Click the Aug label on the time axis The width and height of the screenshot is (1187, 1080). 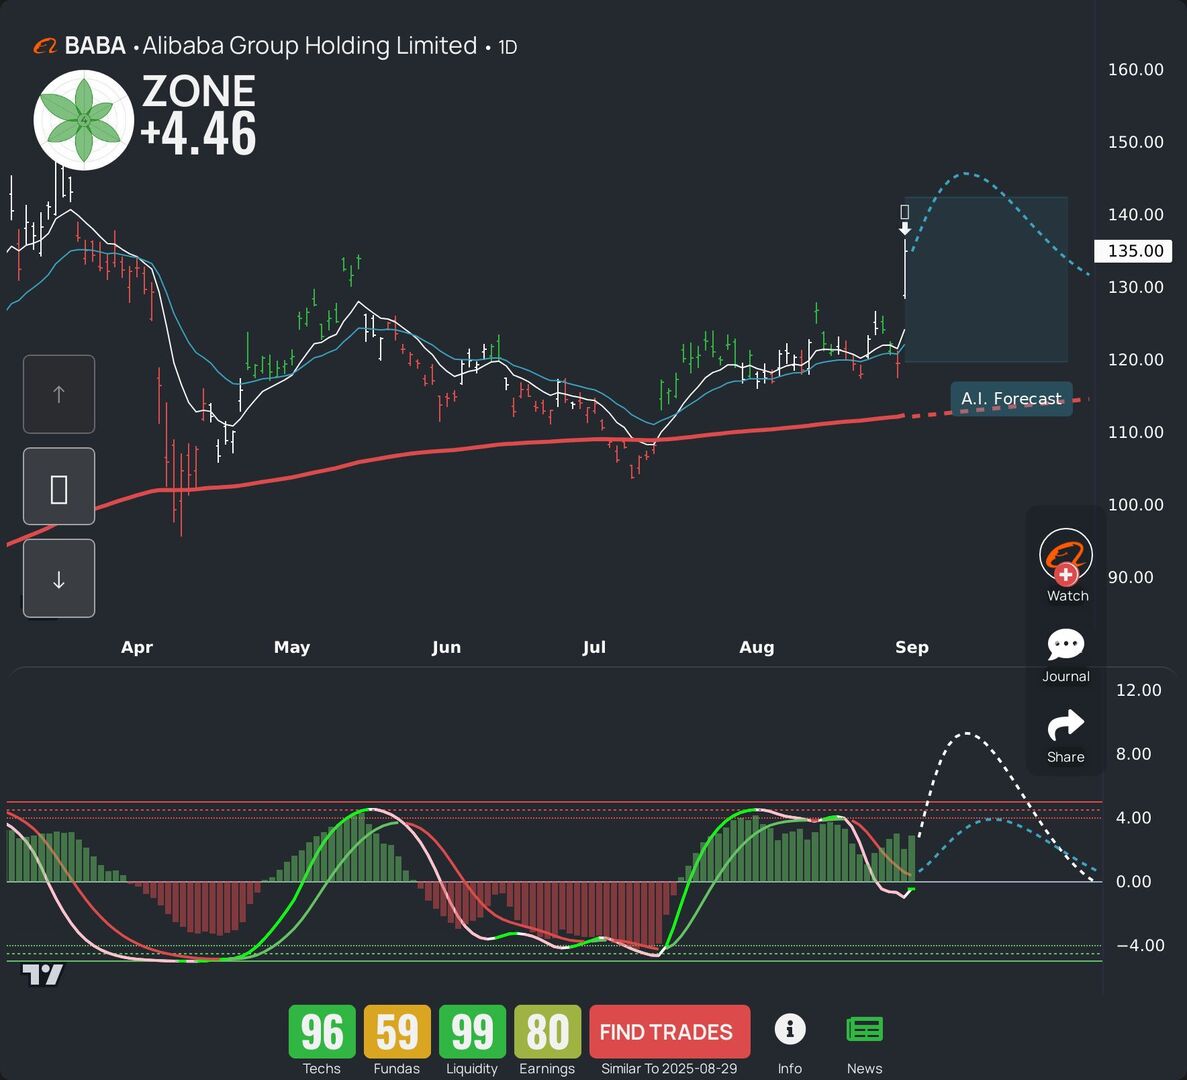757,647
